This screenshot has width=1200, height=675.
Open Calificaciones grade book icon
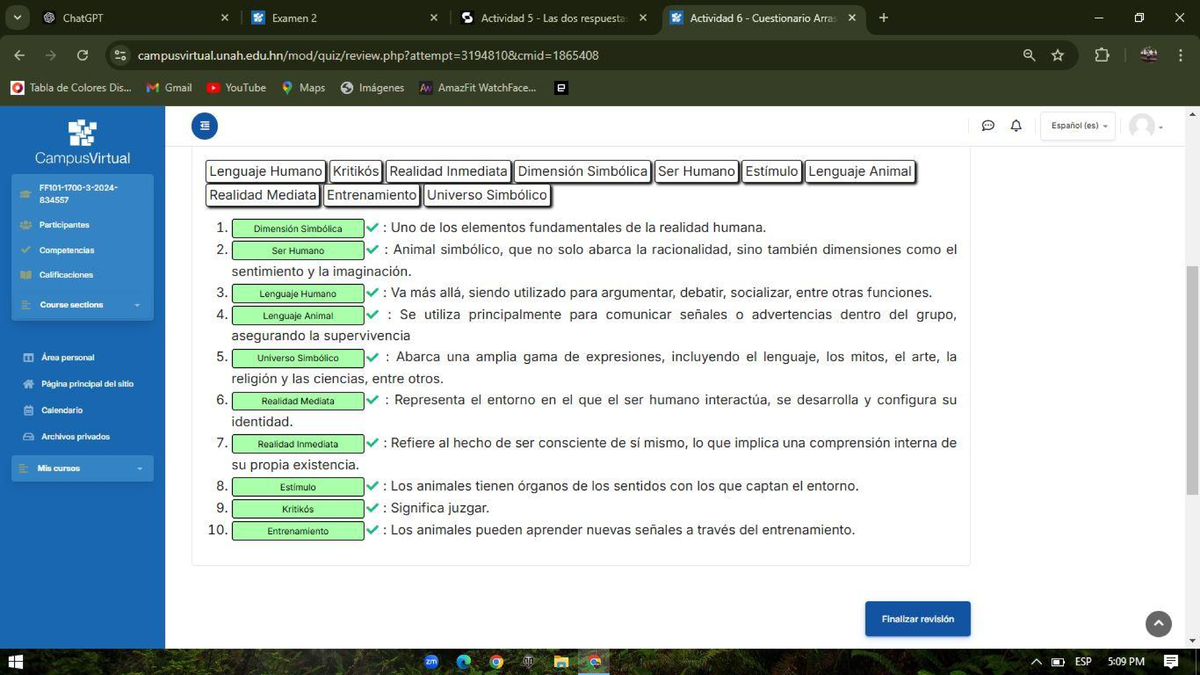click(x=27, y=274)
